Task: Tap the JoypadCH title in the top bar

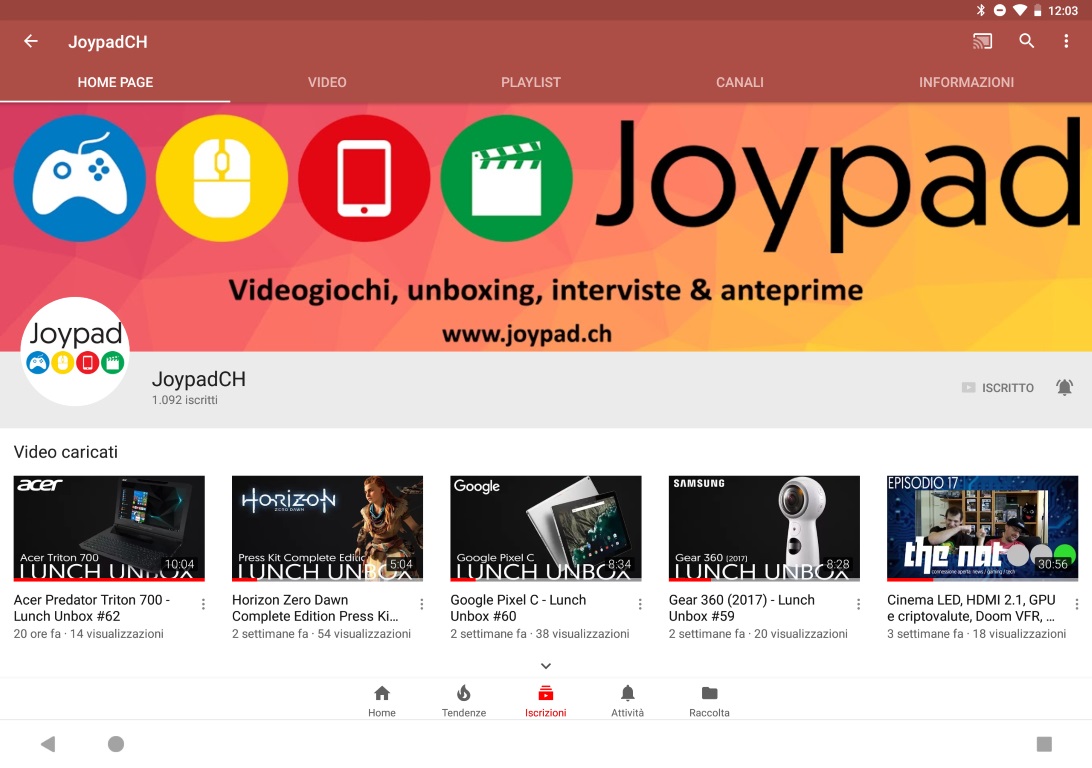Action: [x=108, y=42]
